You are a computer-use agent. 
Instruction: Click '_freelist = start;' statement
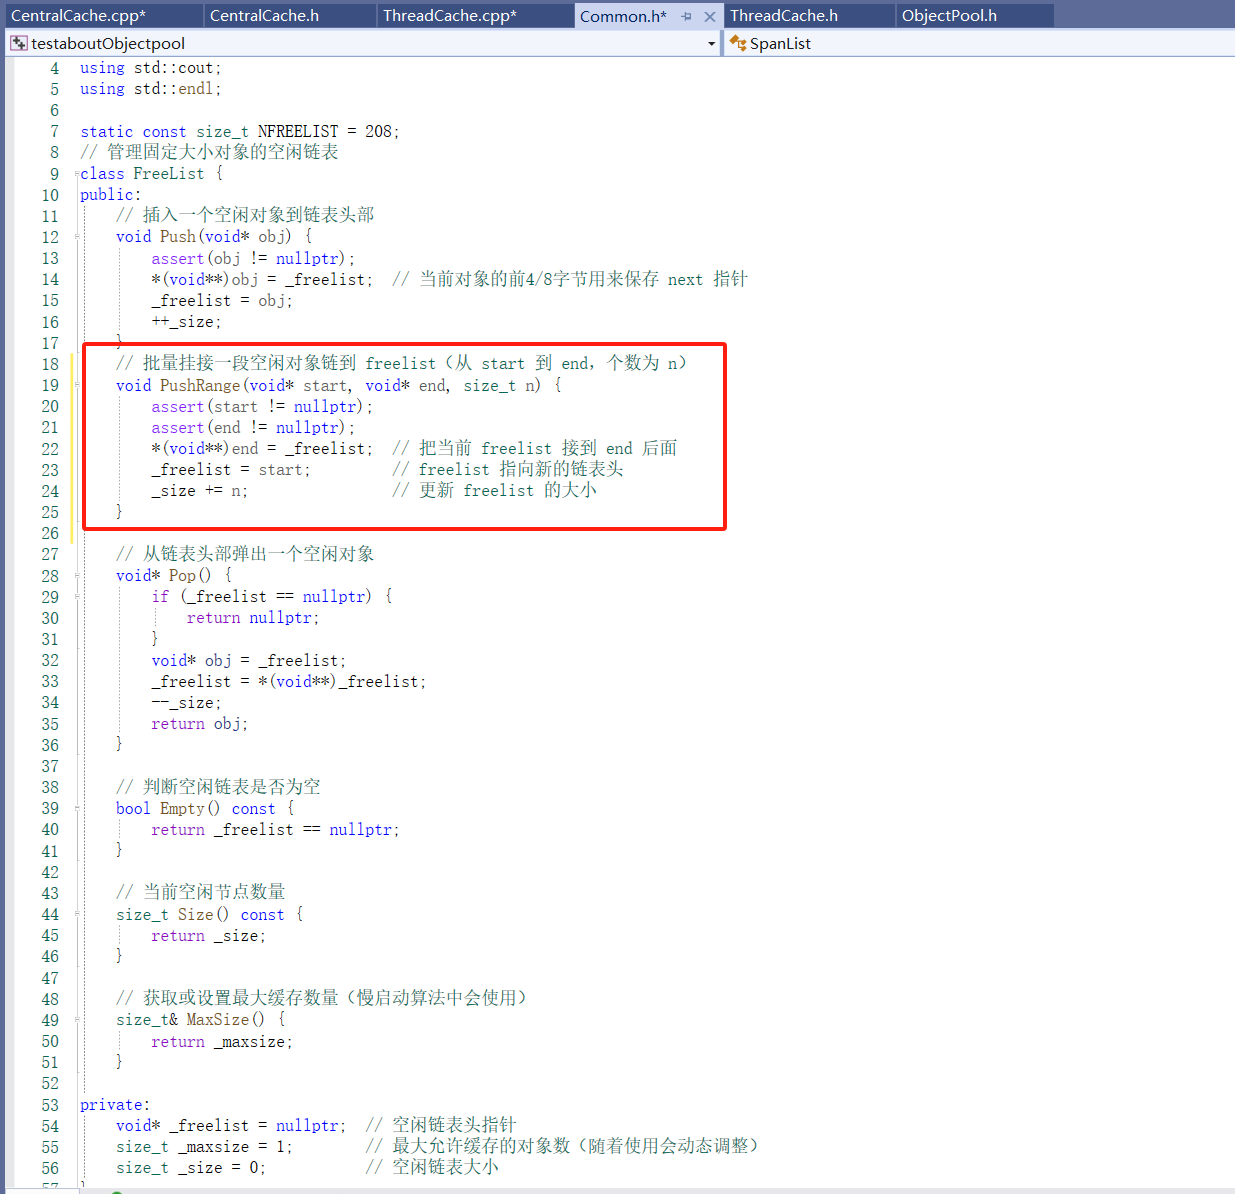point(231,470)
